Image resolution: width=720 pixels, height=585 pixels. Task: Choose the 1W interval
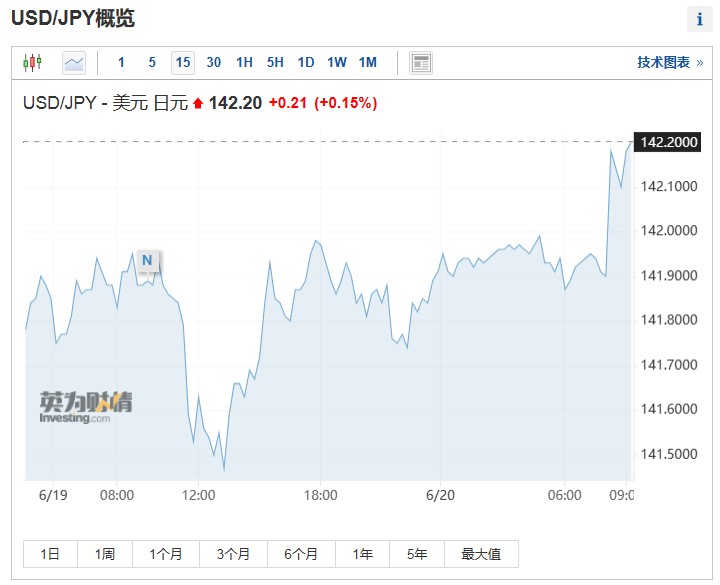337,62
